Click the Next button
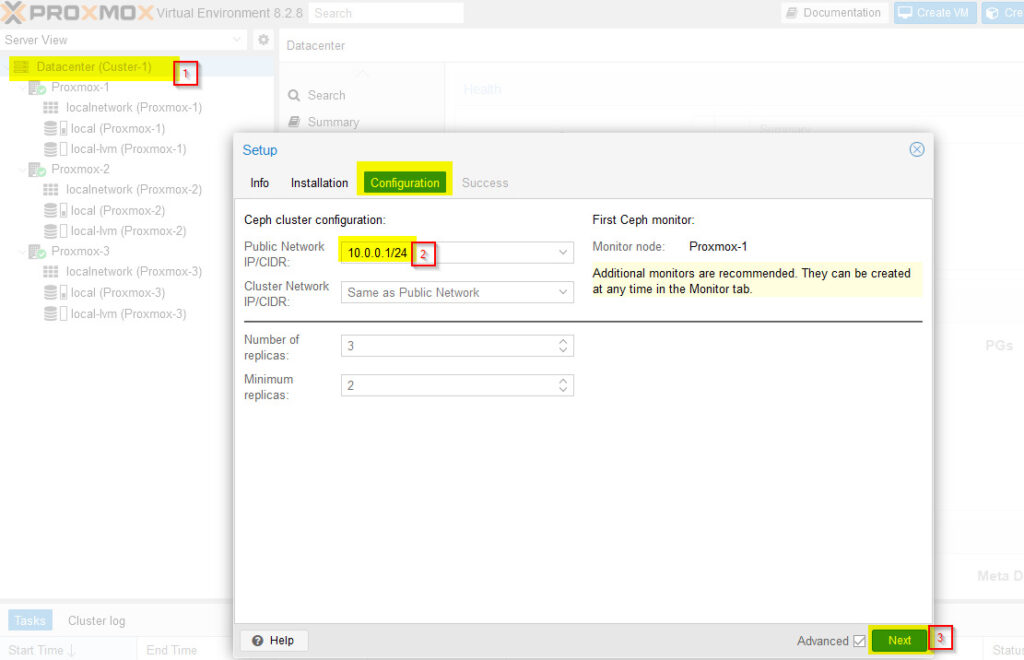This screenshot has height=660, width=1024. [x=899, y=641]
